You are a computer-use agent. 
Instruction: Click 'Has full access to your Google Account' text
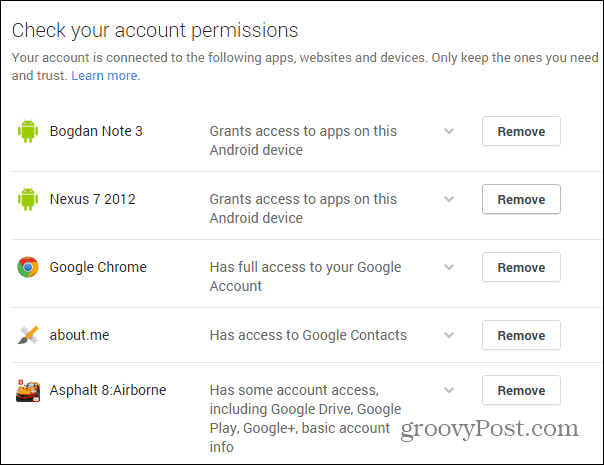click(x=305, y=277)
